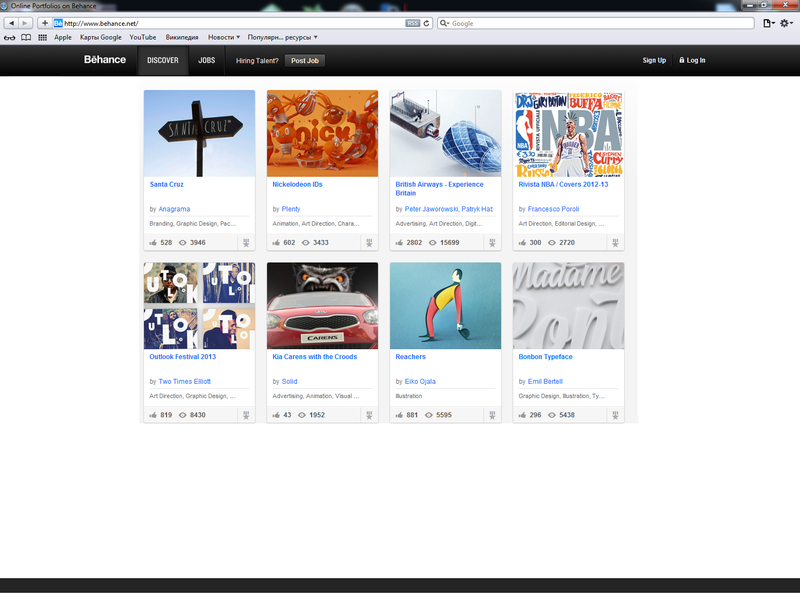
Task: Click the Post Job button
Action: 305,60
